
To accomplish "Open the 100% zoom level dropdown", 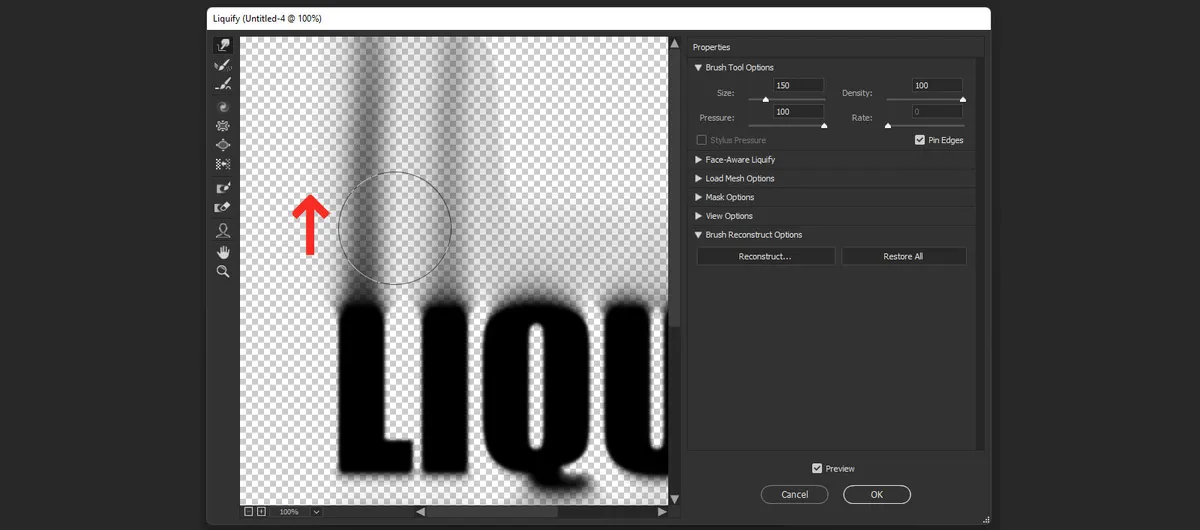I will [x=316, y=512].
